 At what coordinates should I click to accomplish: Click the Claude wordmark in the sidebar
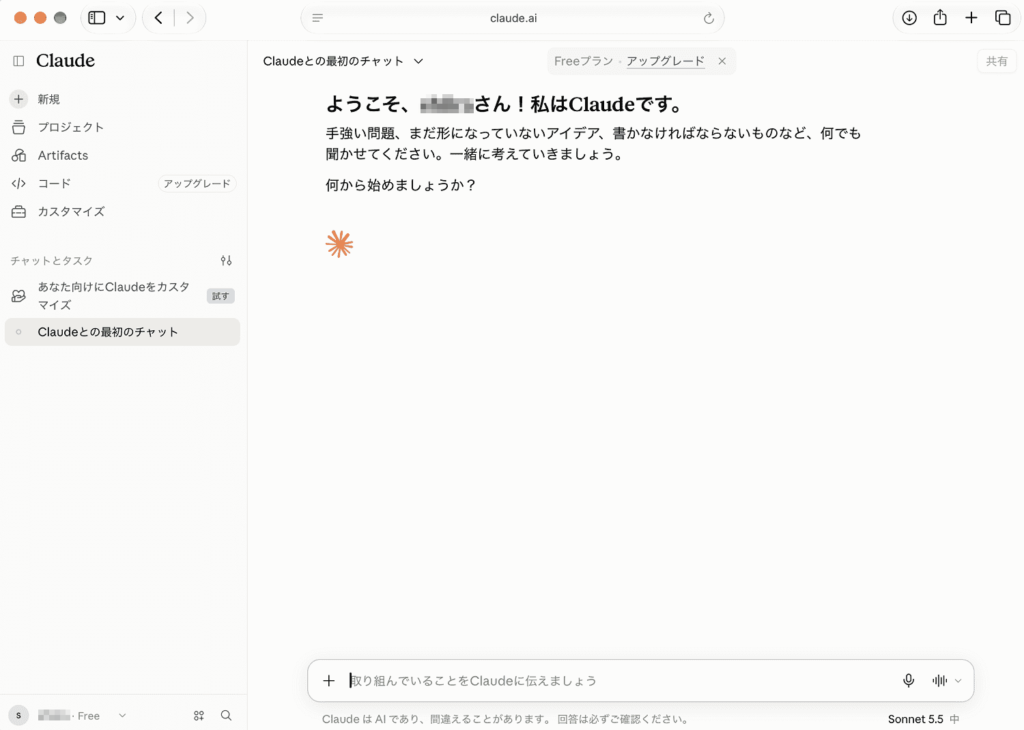click(x=65, y=61)
